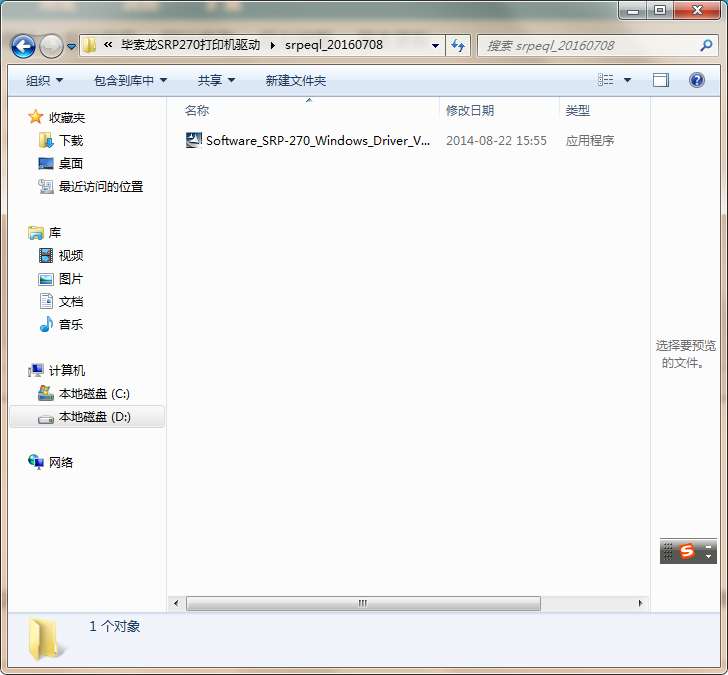Click the horizontal scrollbar thumb
The width and height of the screenshot is (728, 675).
pos(363,603)
